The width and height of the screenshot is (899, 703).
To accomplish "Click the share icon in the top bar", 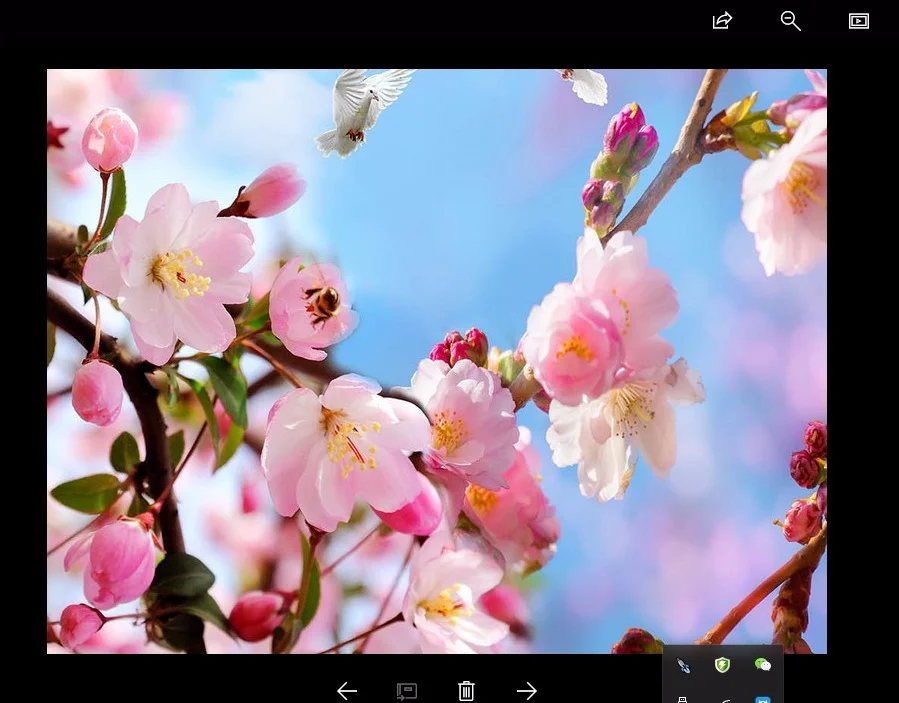I will pyautogui.click(x=722, y=21).
